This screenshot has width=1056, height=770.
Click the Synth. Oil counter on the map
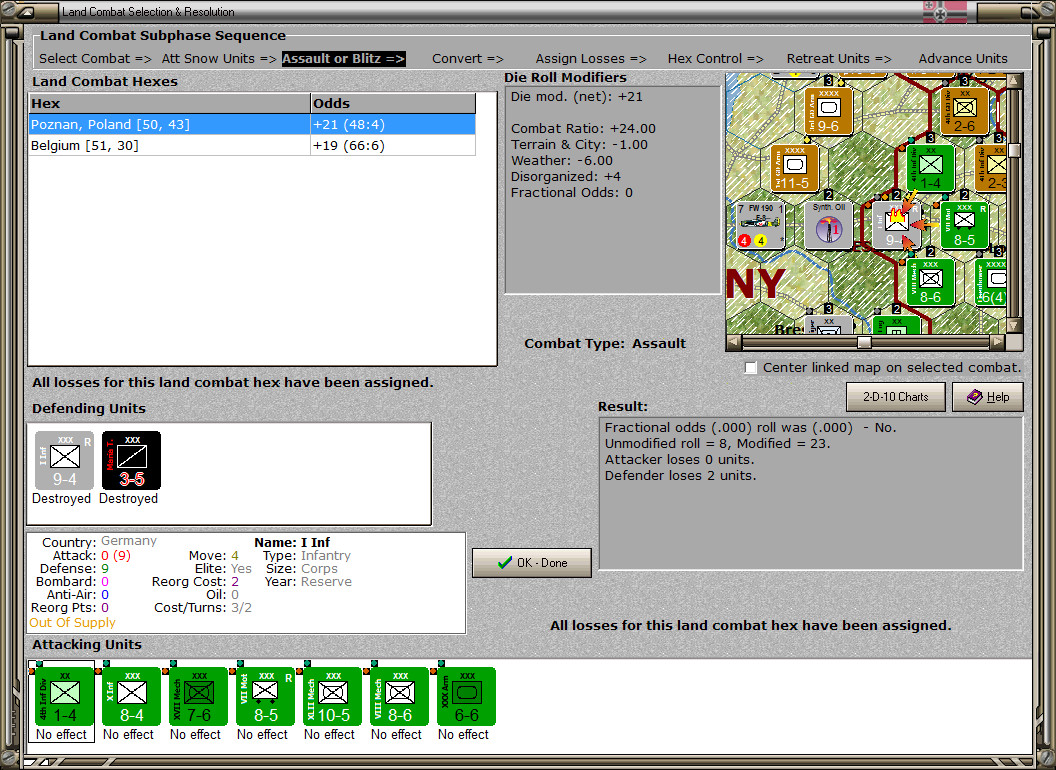point(828,226)
